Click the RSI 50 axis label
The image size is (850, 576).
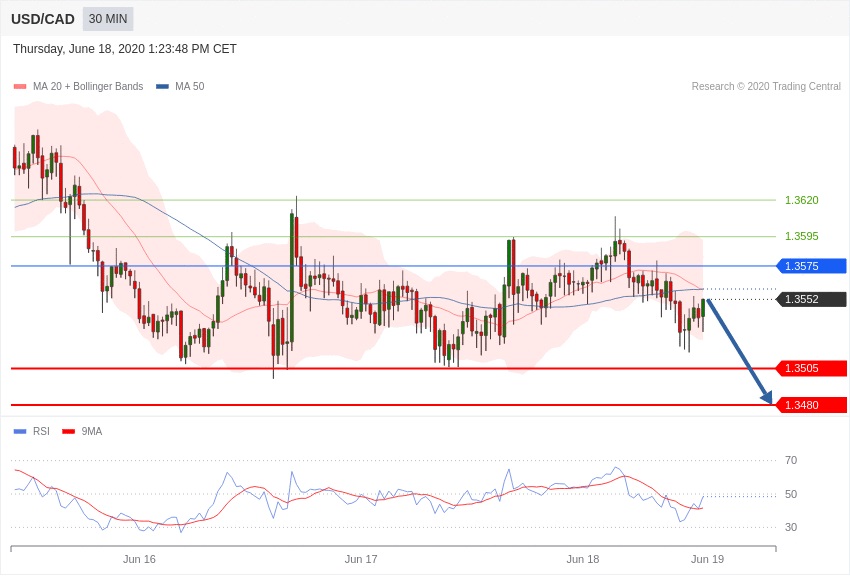[x=791, y=494]
